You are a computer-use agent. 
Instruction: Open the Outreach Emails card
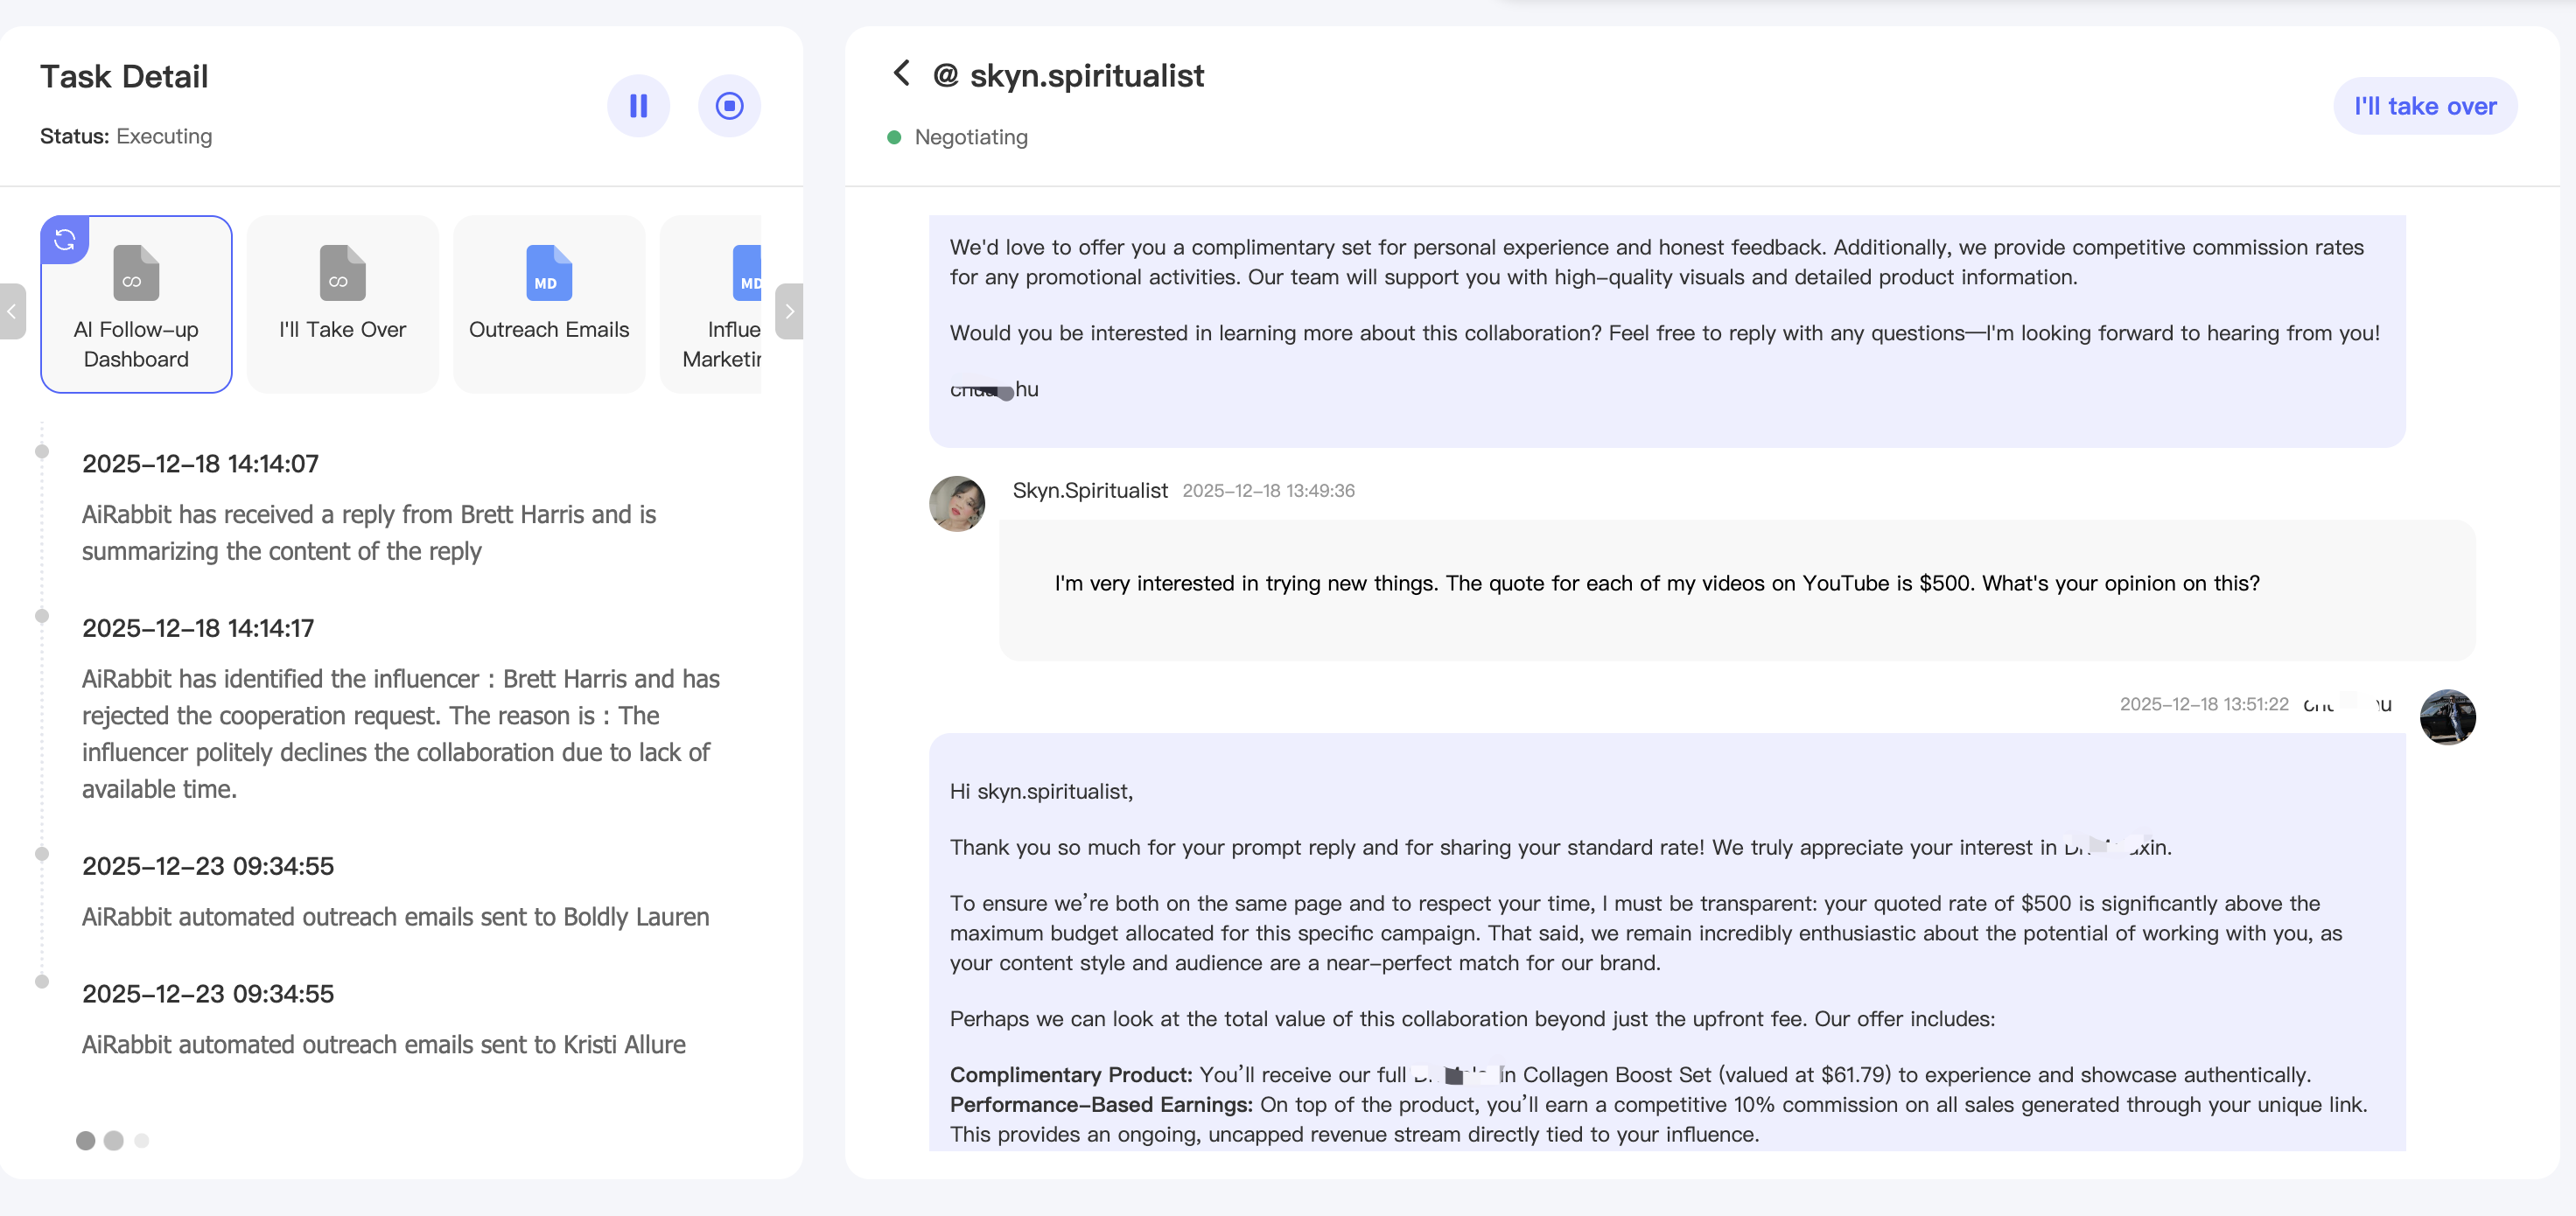tap(548, 330)
